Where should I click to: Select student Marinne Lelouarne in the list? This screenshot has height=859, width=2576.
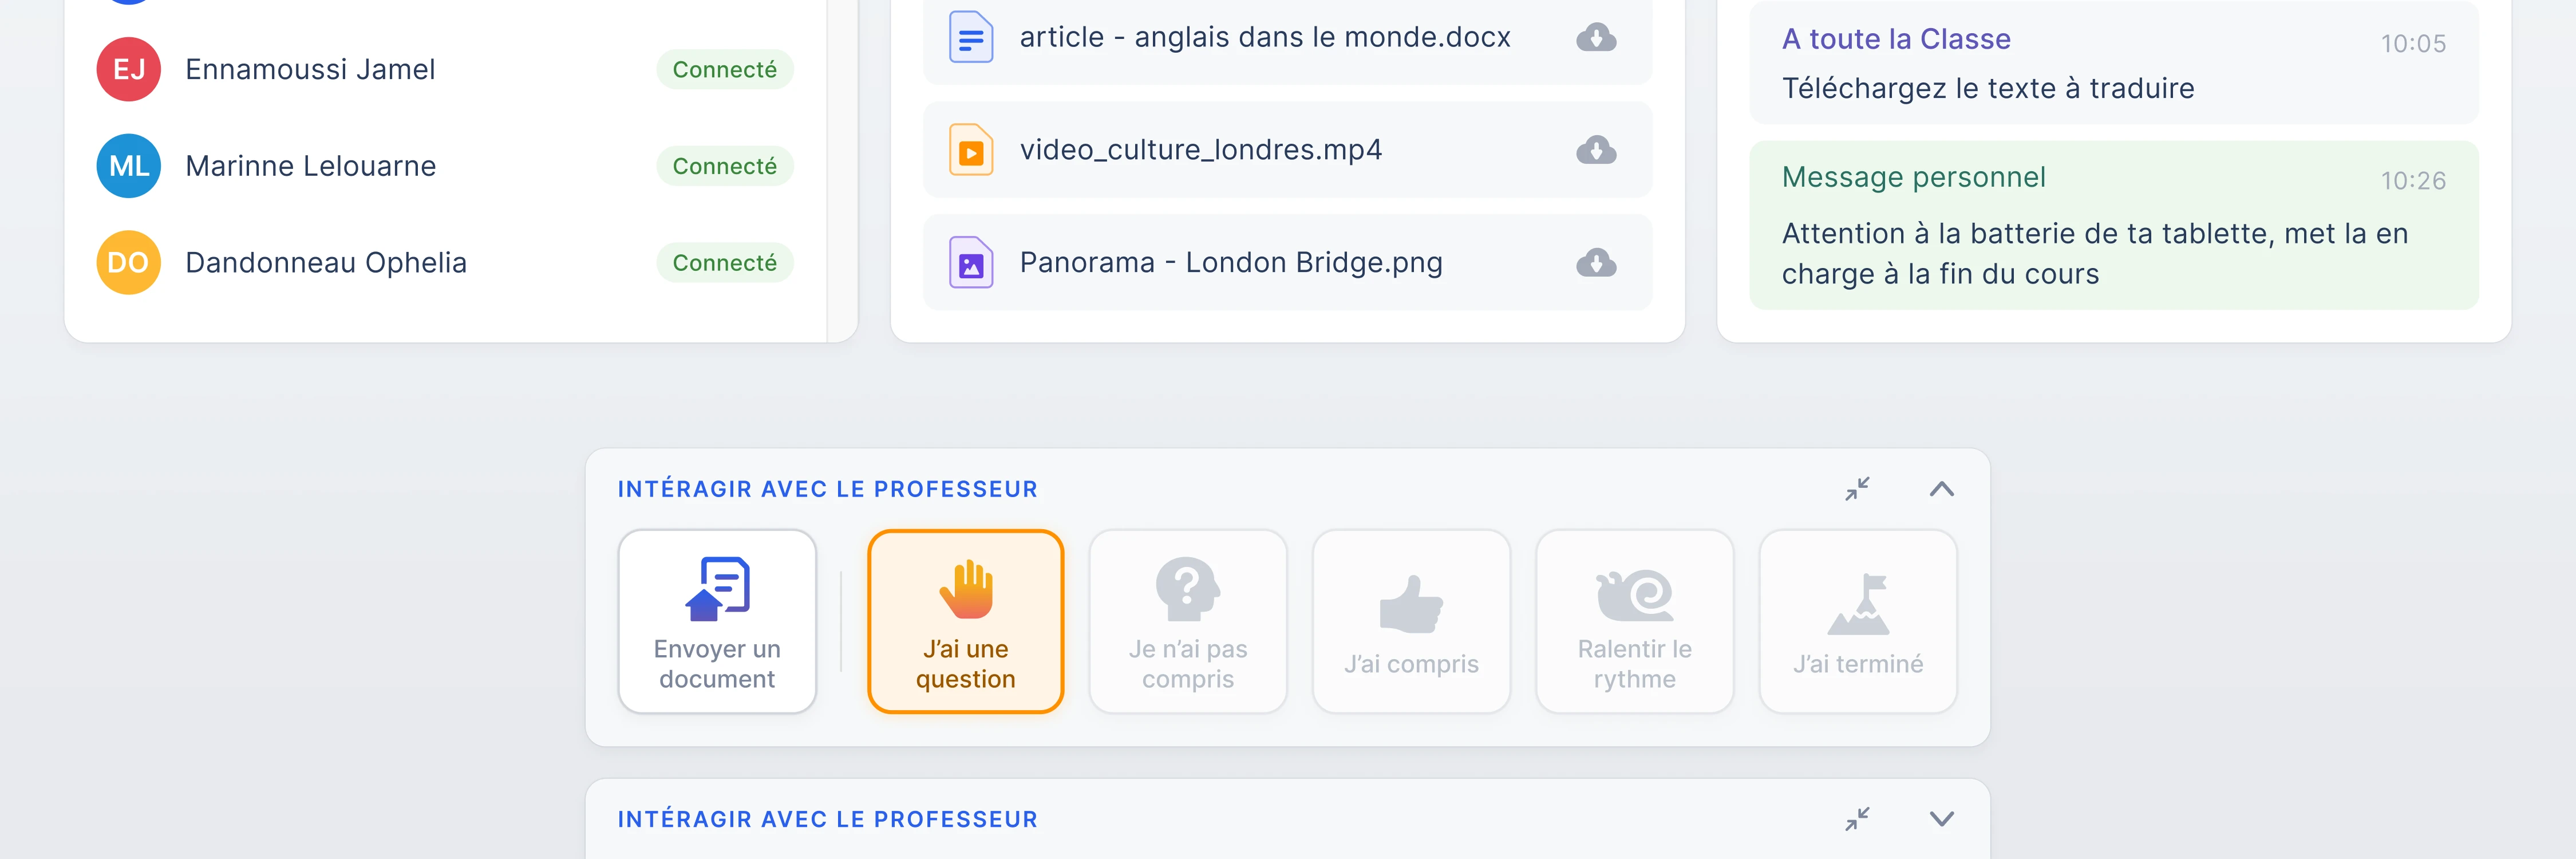tap(311, 166)
